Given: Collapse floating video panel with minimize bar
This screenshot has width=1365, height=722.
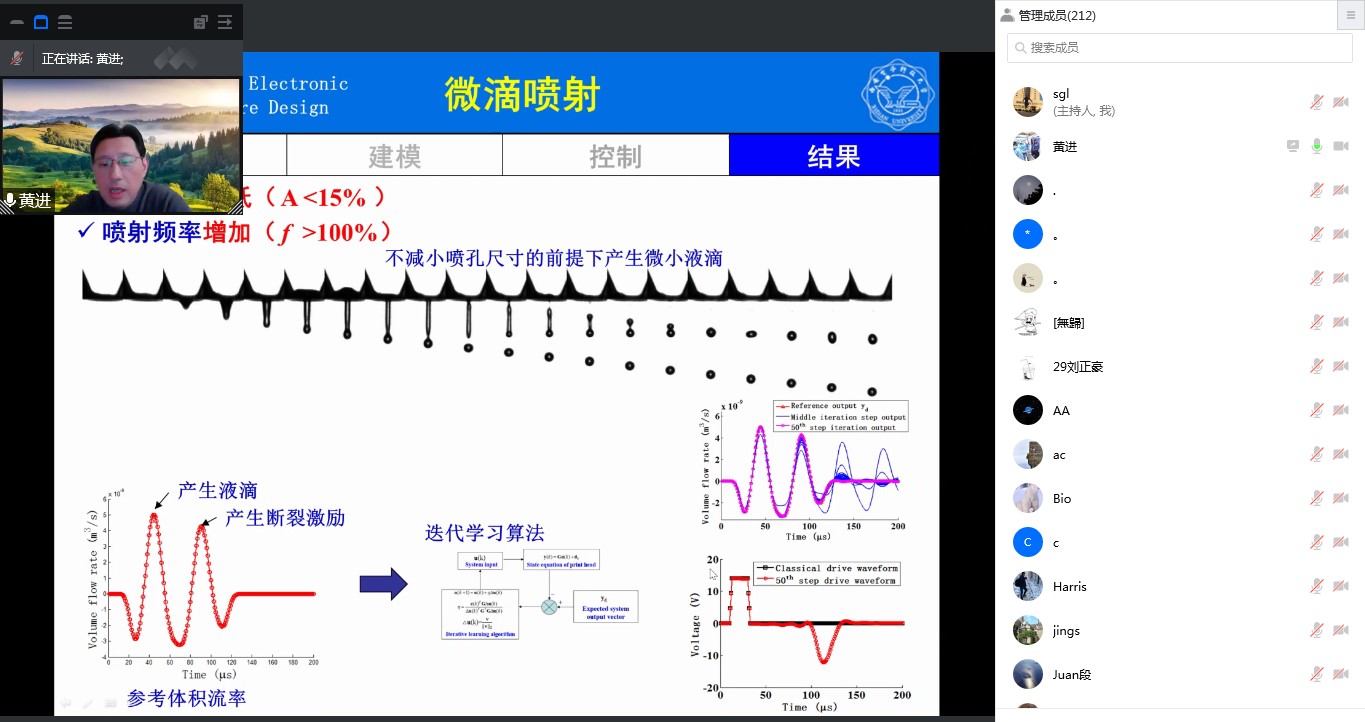Looking at the screenshot, I should (17, 22).
